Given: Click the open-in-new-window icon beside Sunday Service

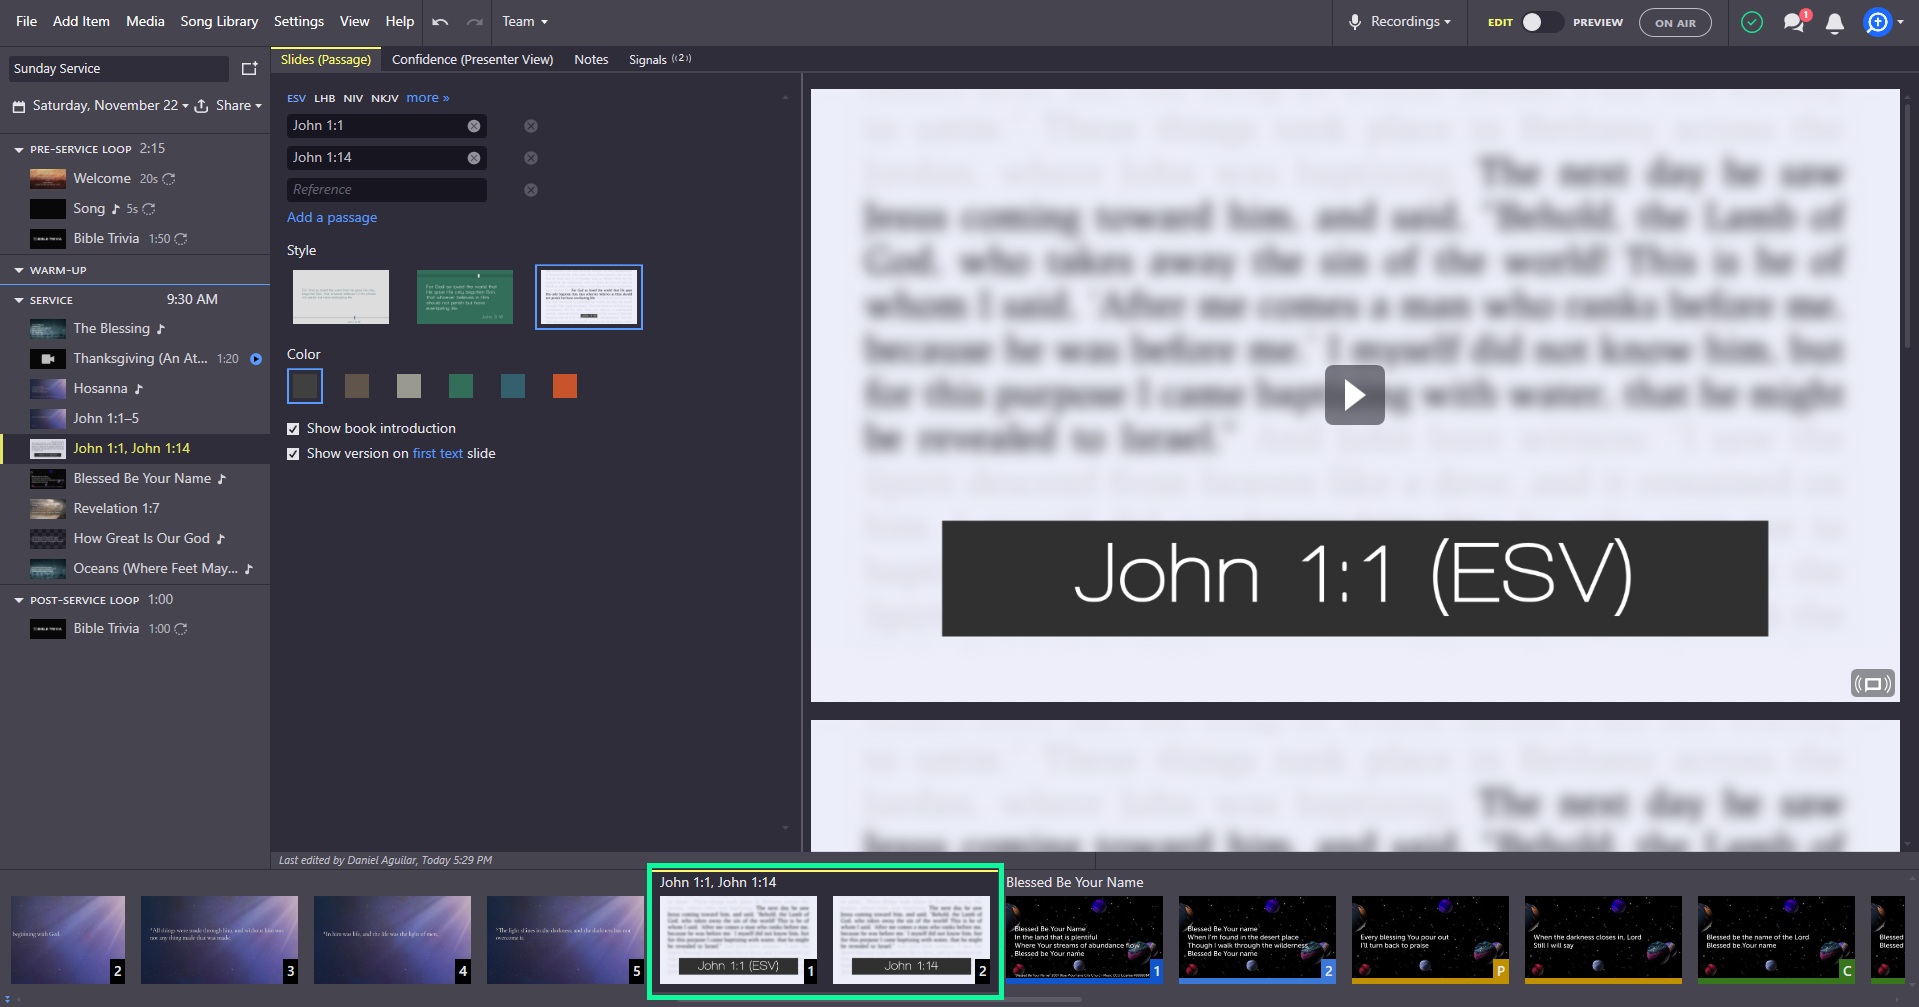Looking at the screenshot, I should (250, 68).
